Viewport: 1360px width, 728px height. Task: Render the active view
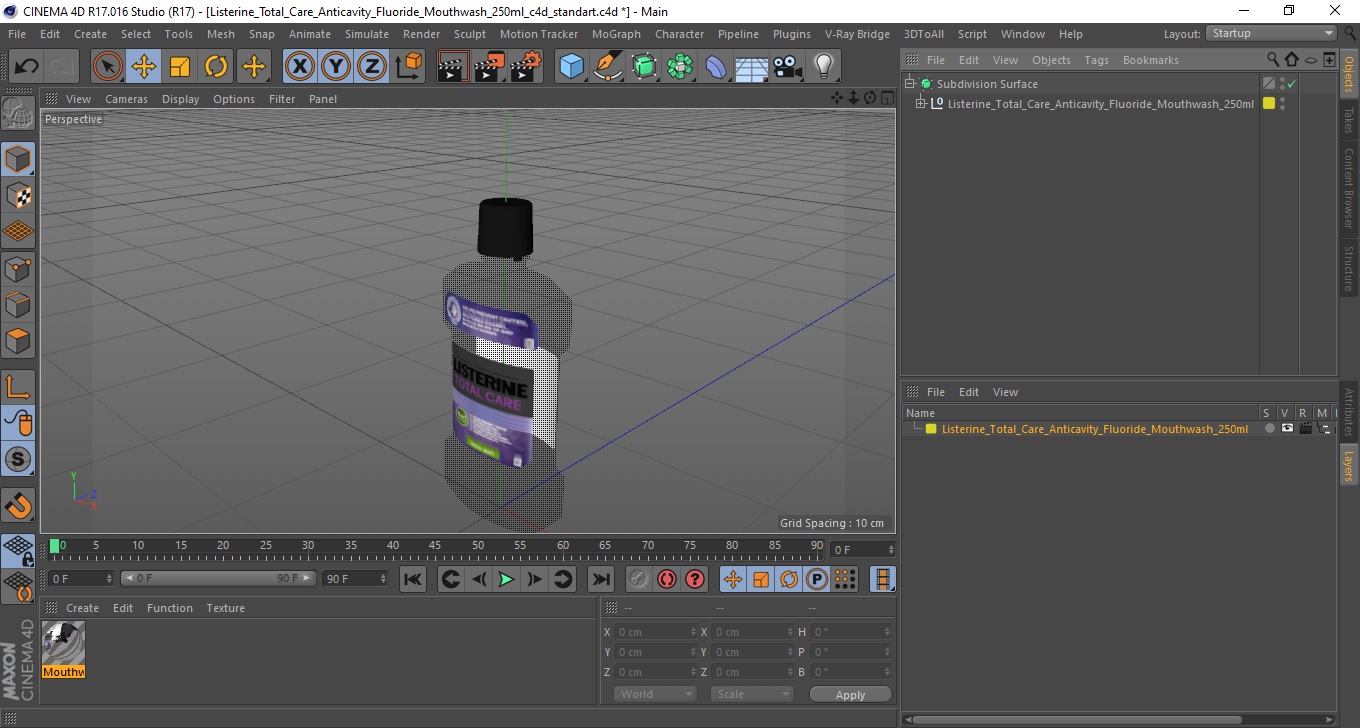(453, 67)
